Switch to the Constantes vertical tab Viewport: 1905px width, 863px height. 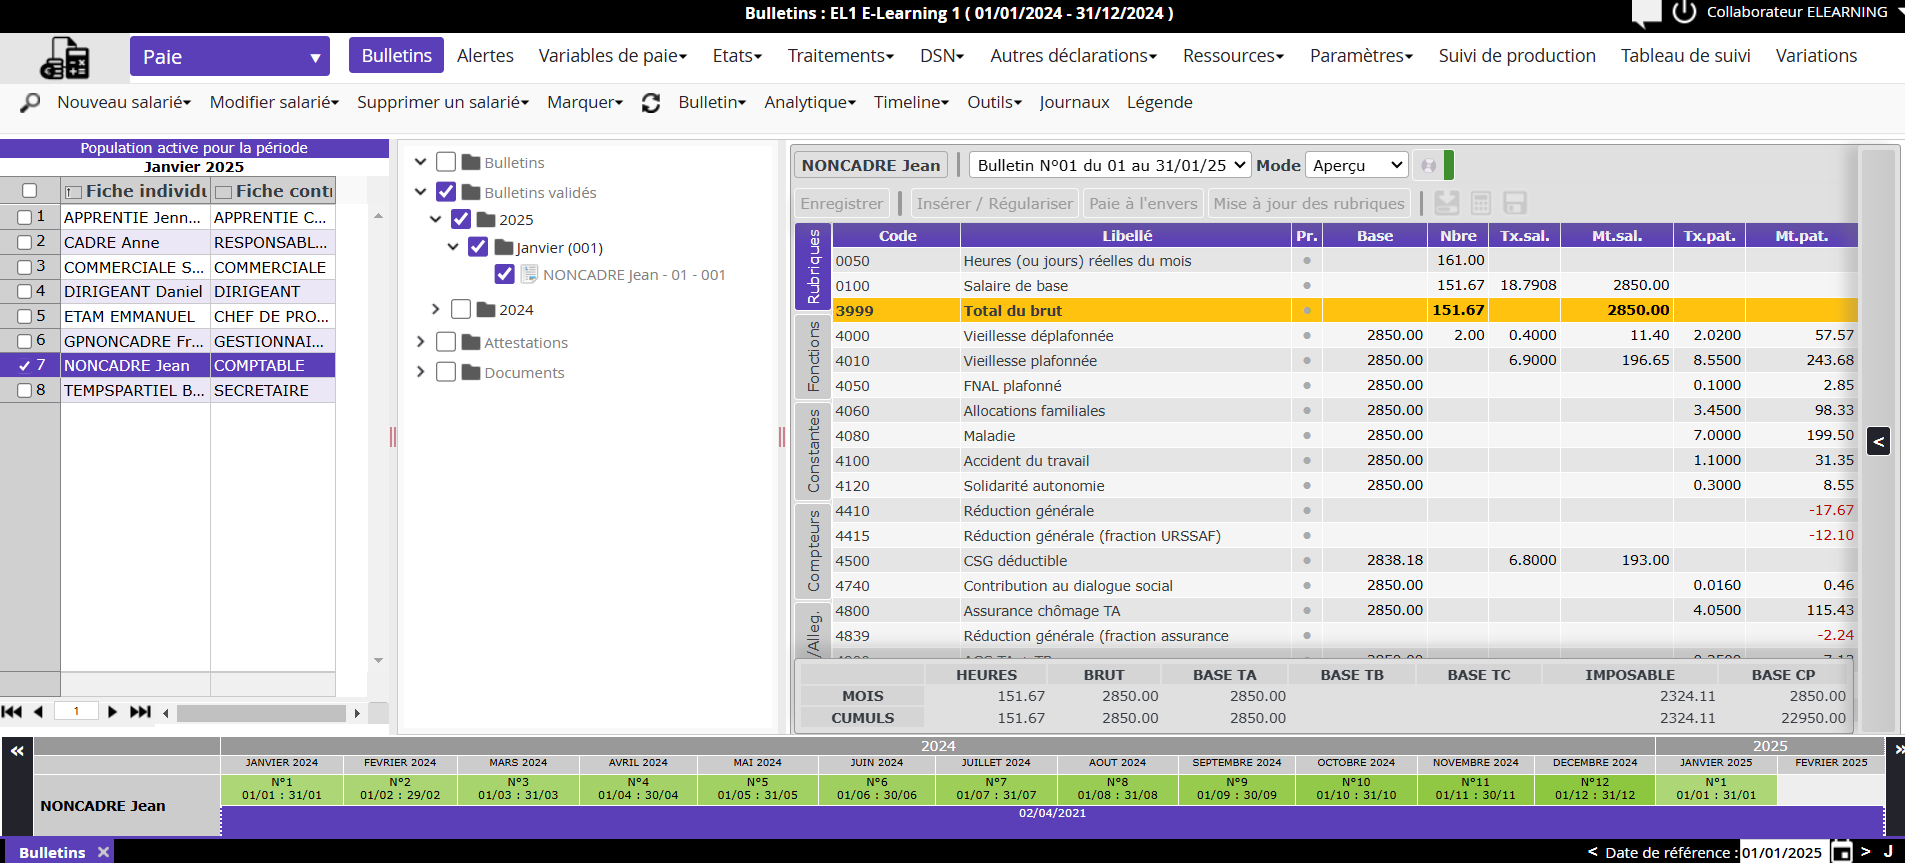[813, 450]
